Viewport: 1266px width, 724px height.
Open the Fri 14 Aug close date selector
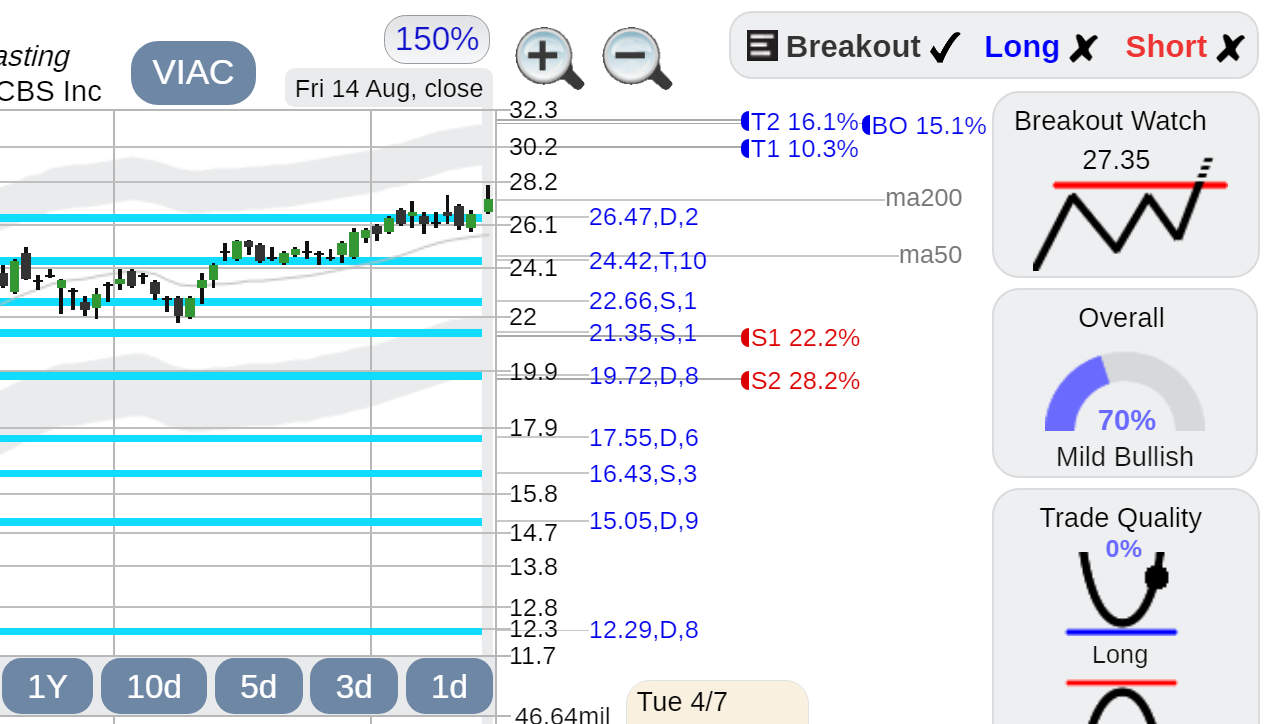tap(389, 88)
